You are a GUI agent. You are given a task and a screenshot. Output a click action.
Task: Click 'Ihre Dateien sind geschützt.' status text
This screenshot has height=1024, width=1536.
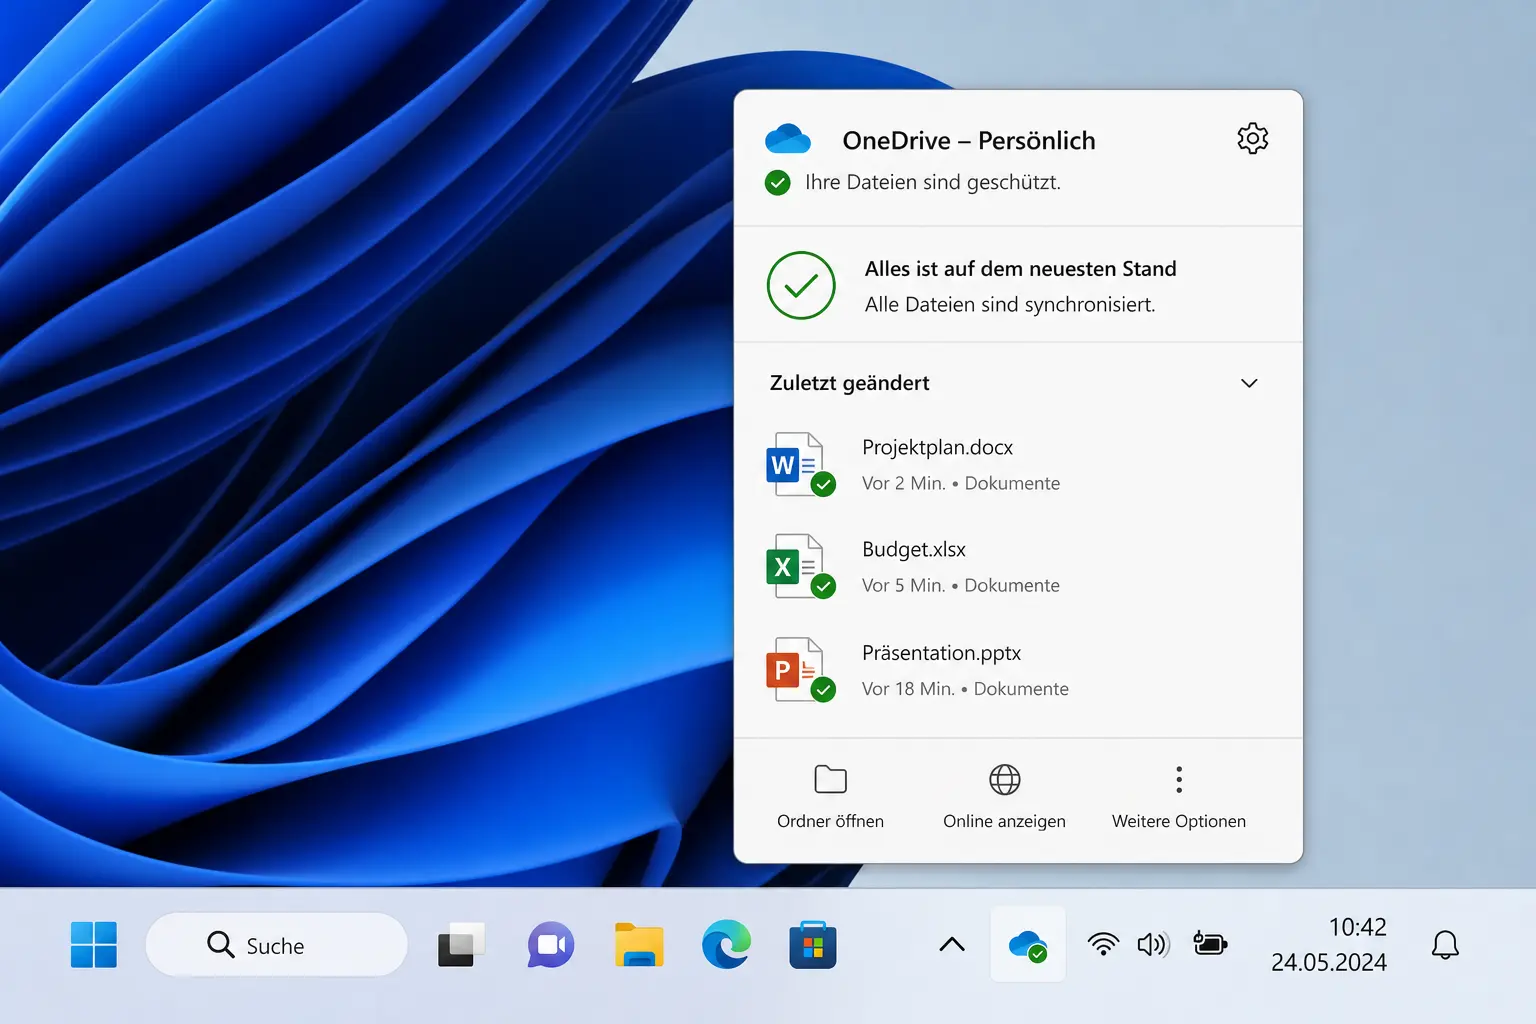click(x=933, y=182)
